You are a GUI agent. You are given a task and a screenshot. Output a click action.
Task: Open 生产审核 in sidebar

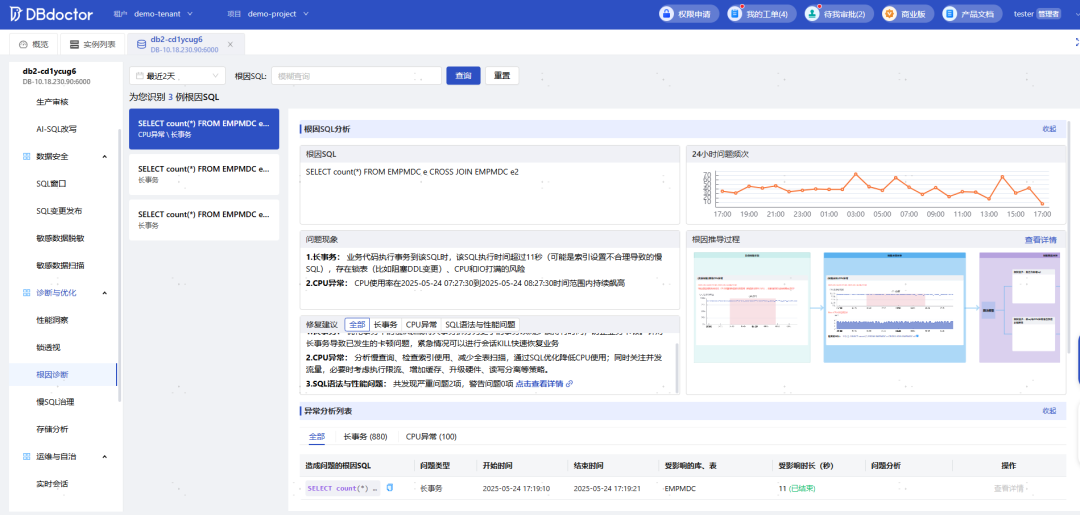(x=52, y=102)
